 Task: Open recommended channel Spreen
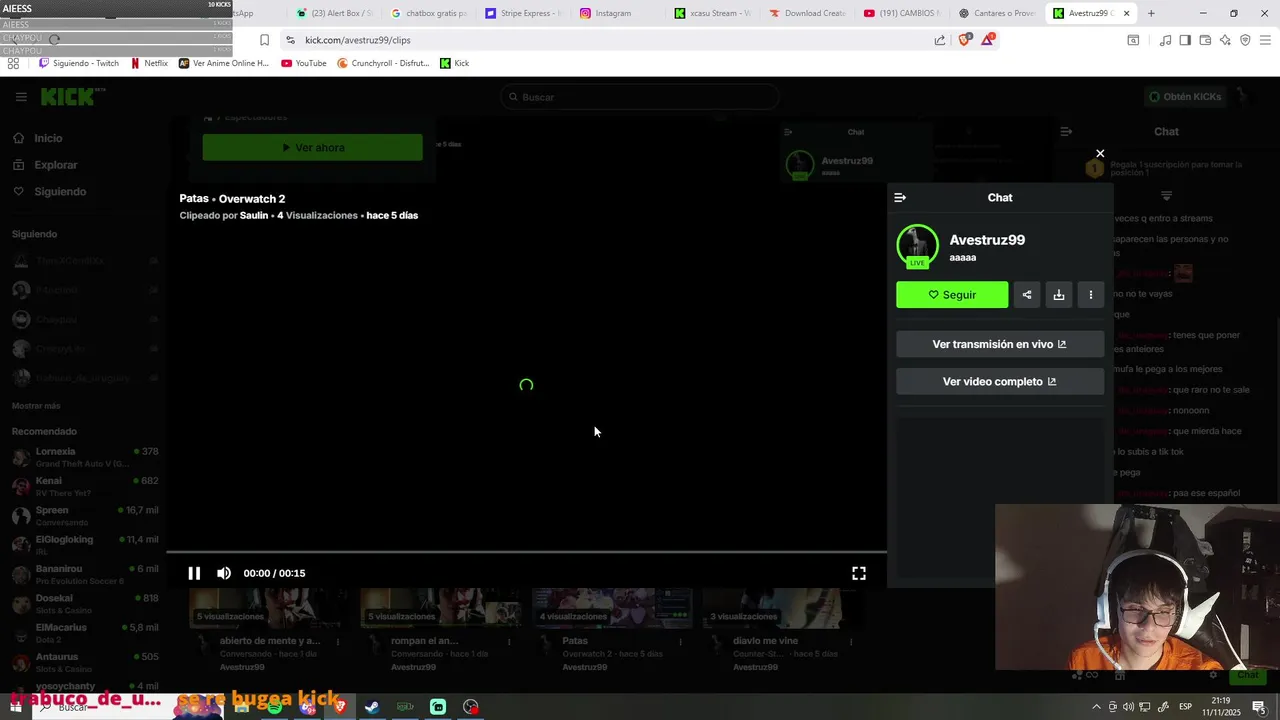pyautogui.click(x=84, y=516)
